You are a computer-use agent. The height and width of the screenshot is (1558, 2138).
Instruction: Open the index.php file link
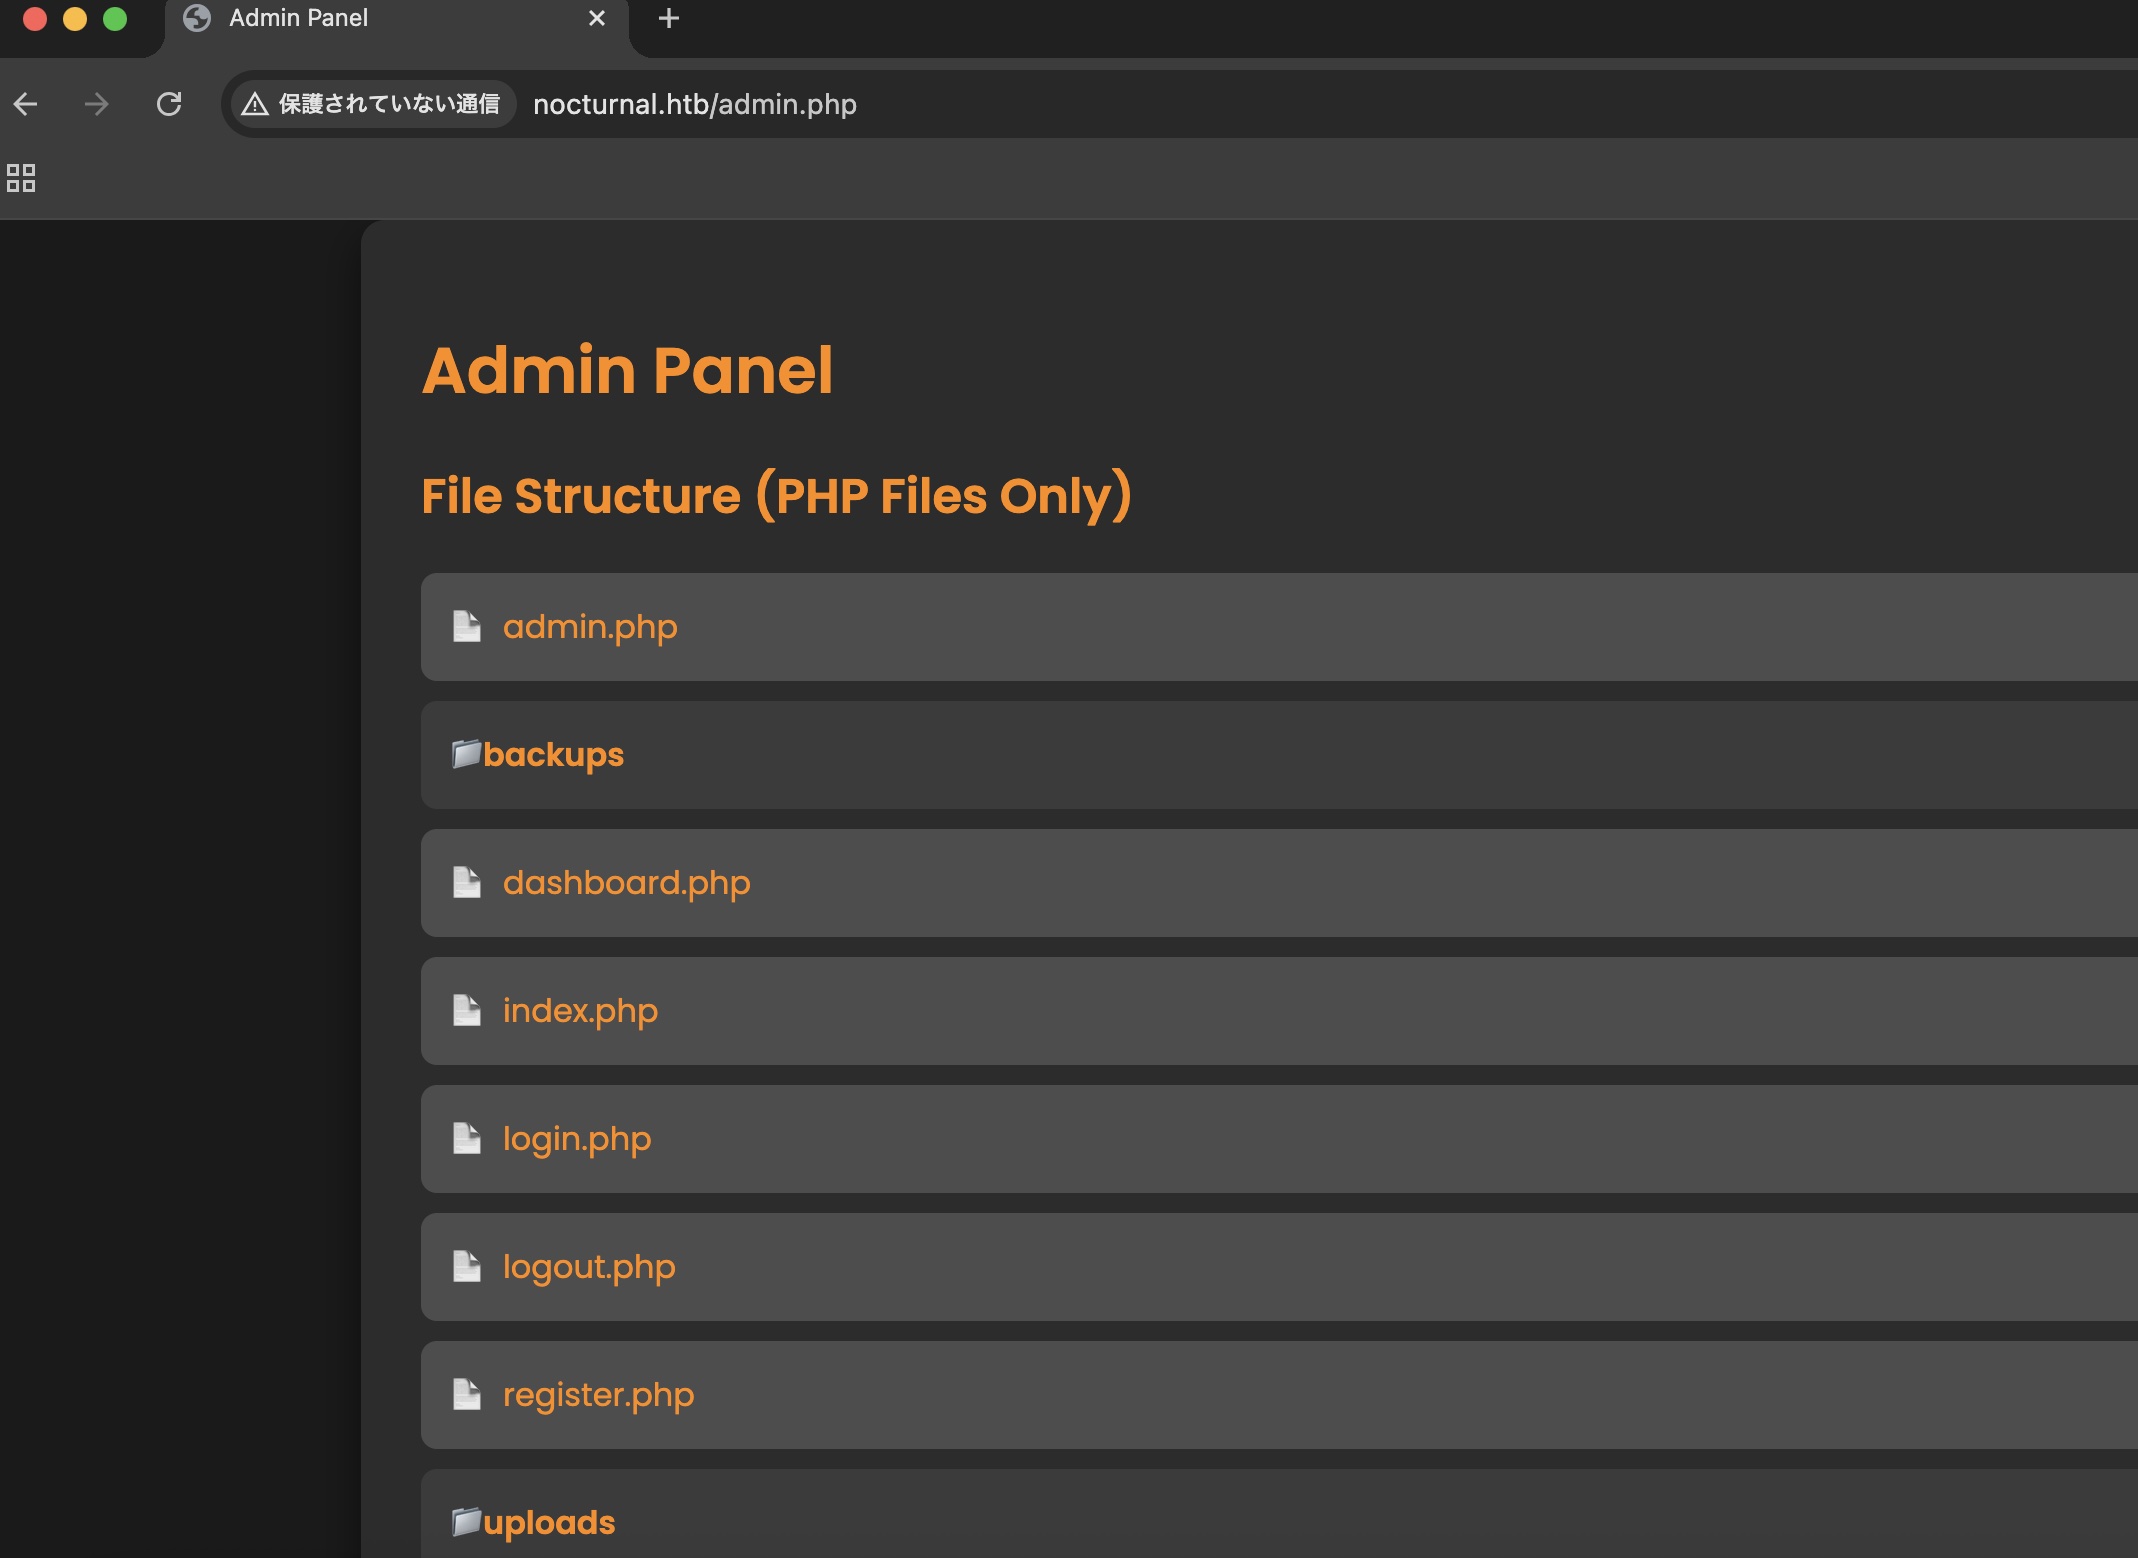580,1011
